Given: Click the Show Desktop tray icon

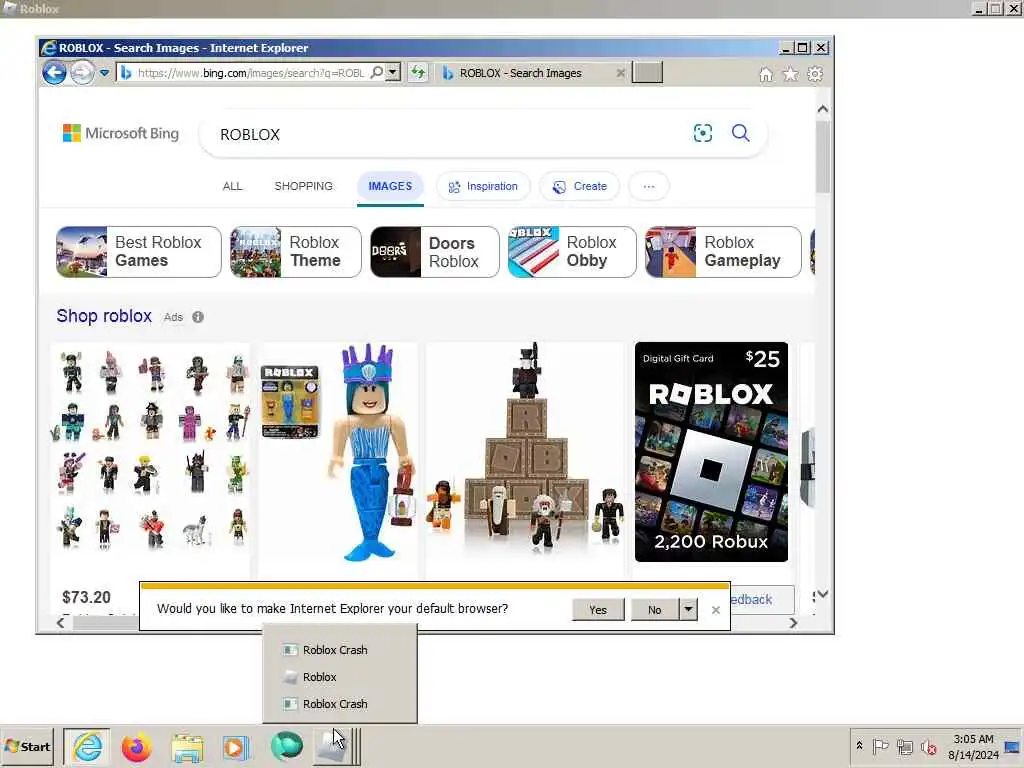Looking at the screenshot, I should 1013,747.
